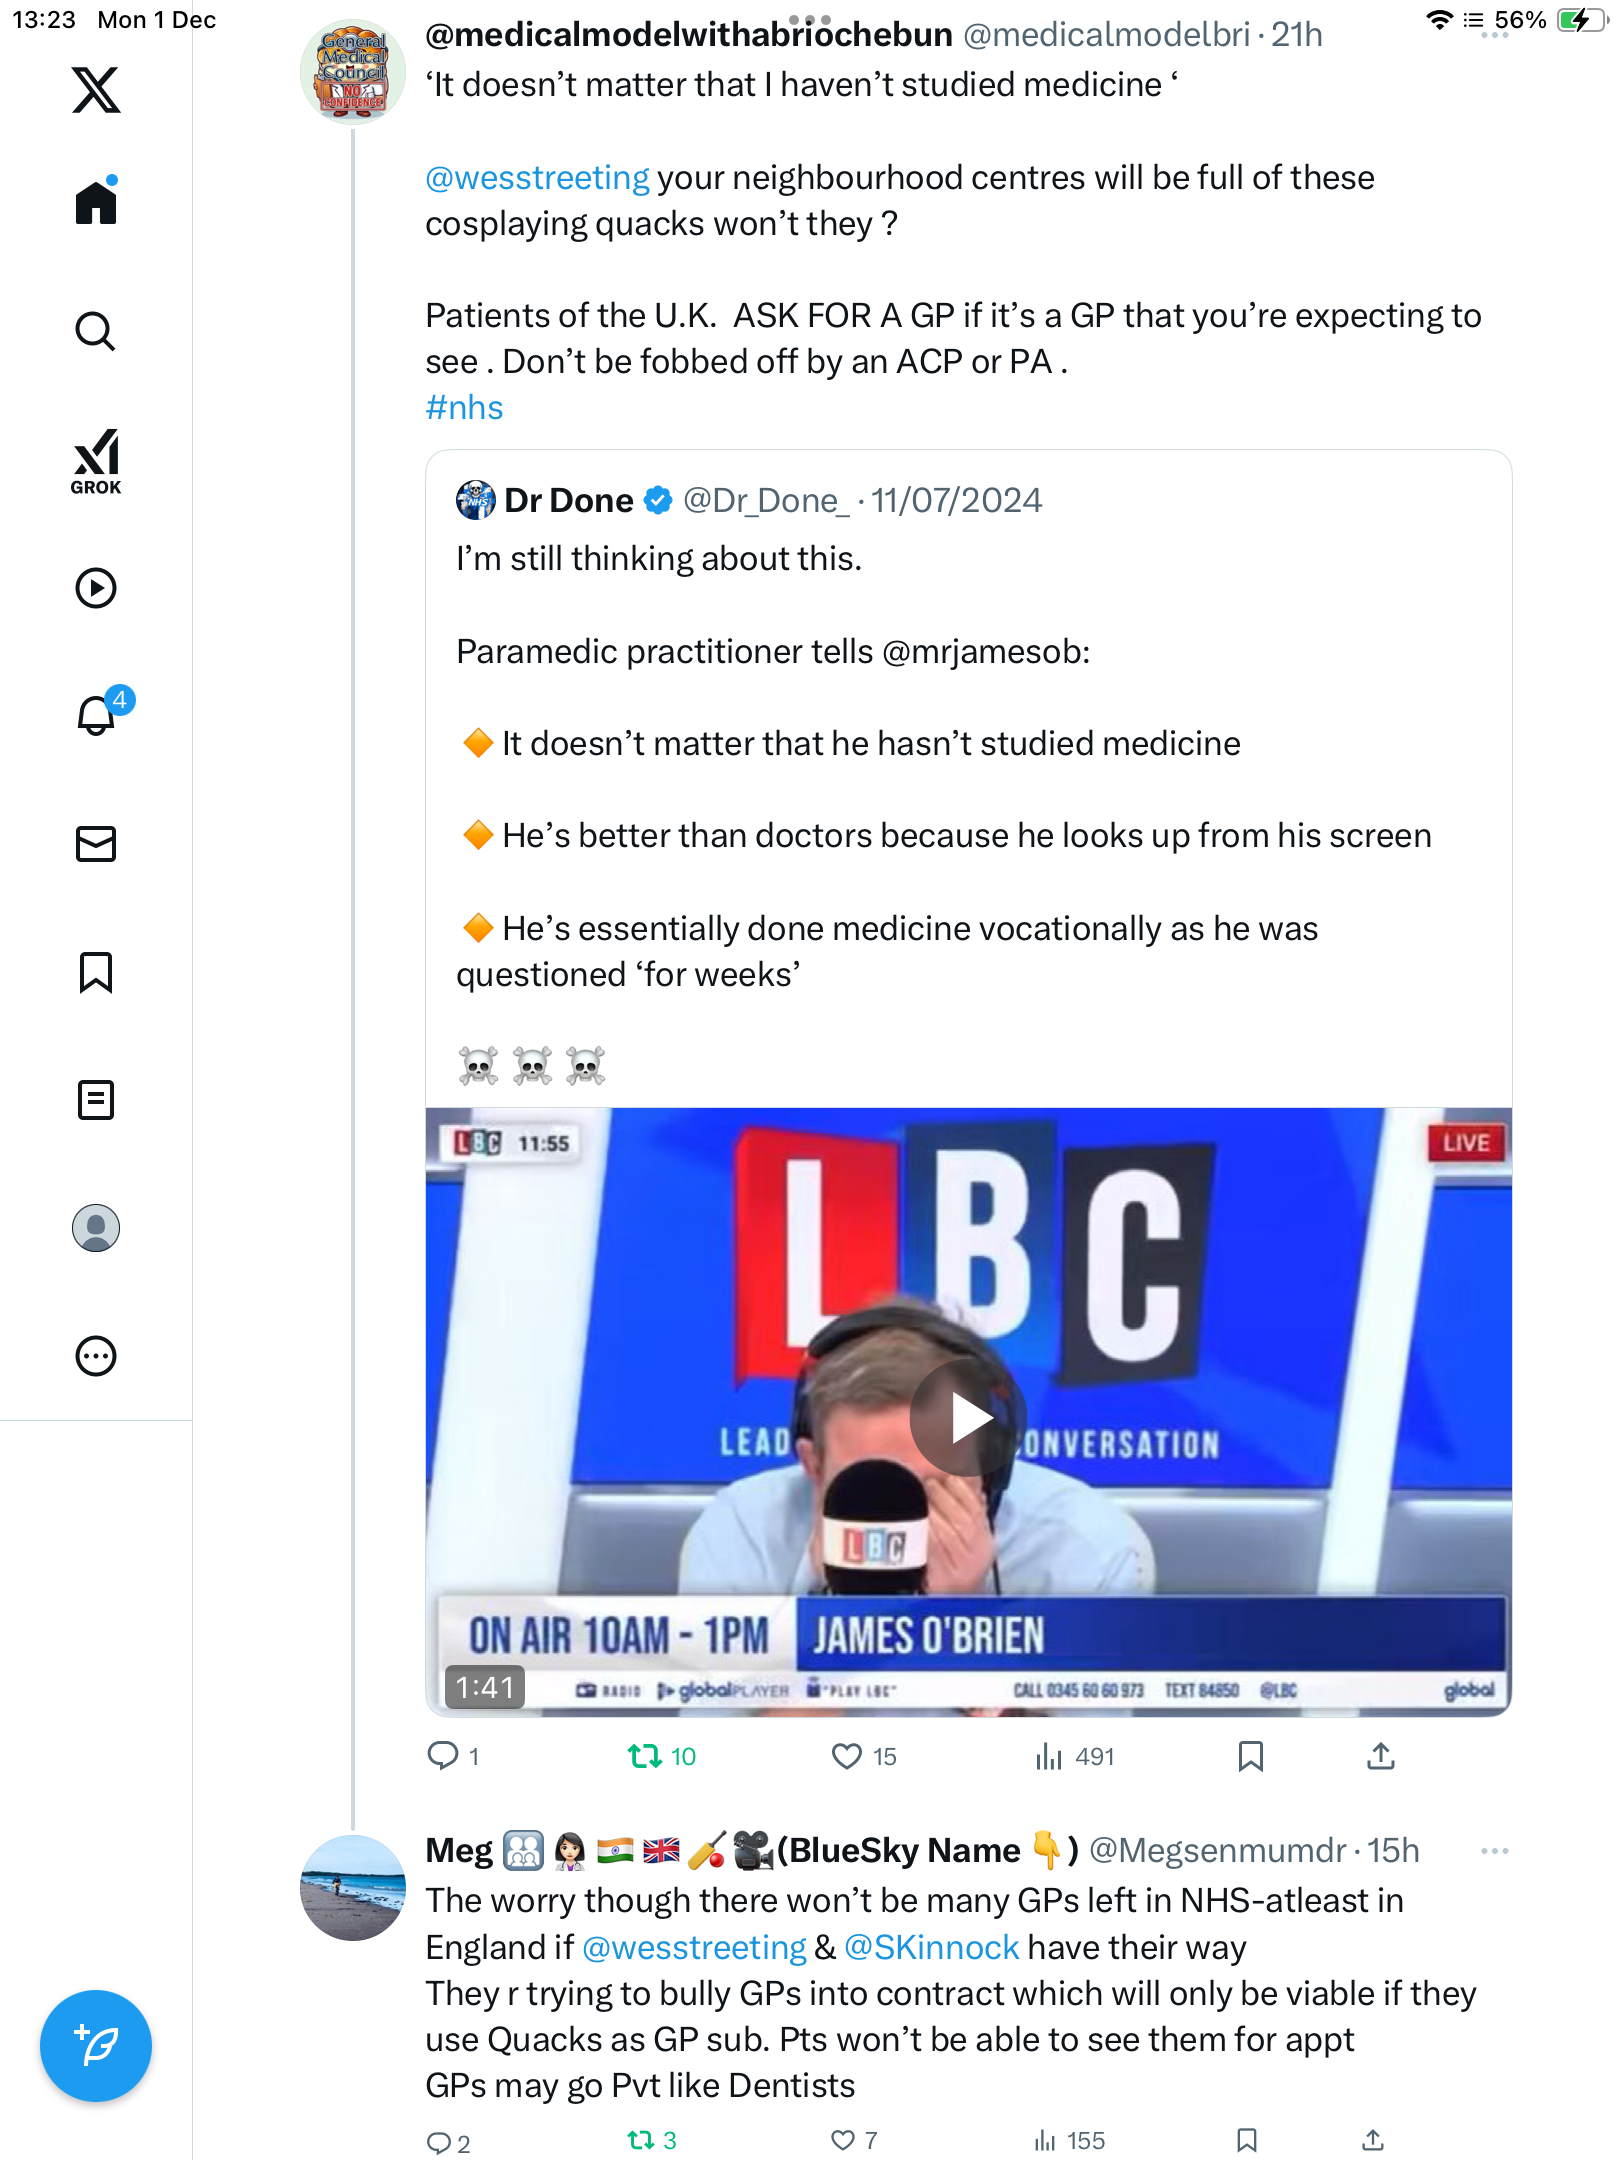
Task: Open direct messages envelope
Action: 96,844
